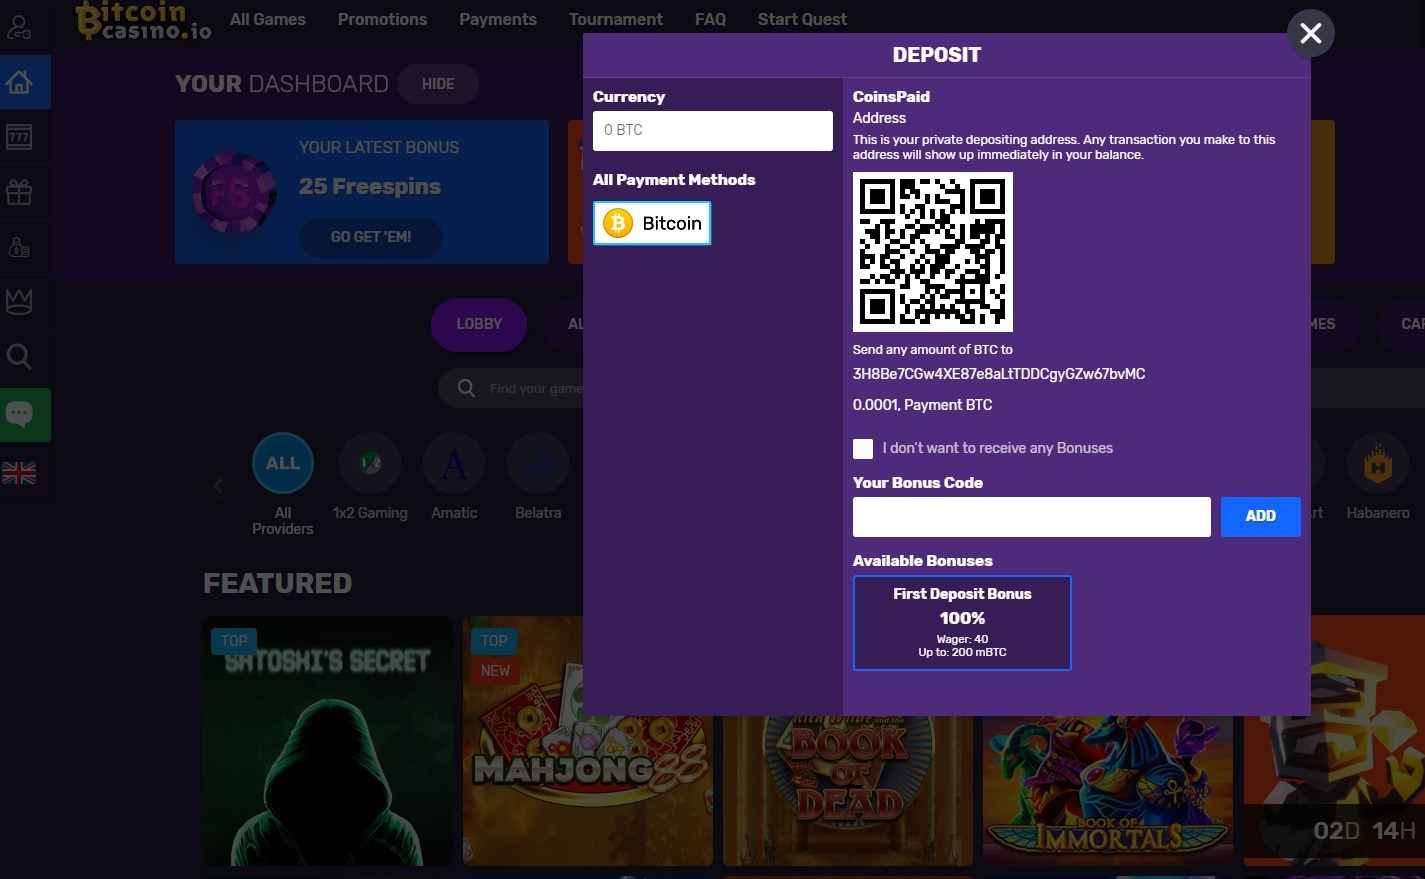Open search via sidebar magnifier icon
The width and height of the screenshot is (1425, 879).
coord(19,357)
